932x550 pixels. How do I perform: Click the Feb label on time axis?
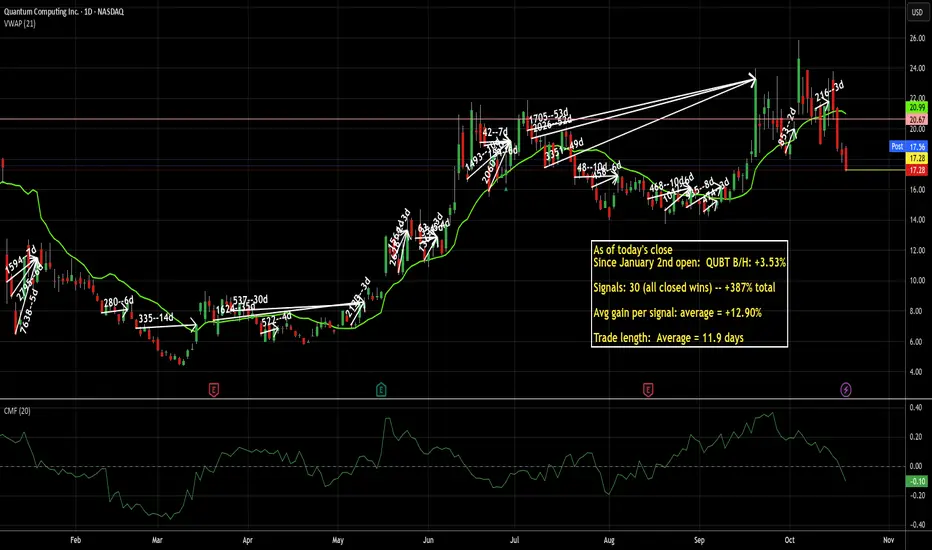(75, 540)
